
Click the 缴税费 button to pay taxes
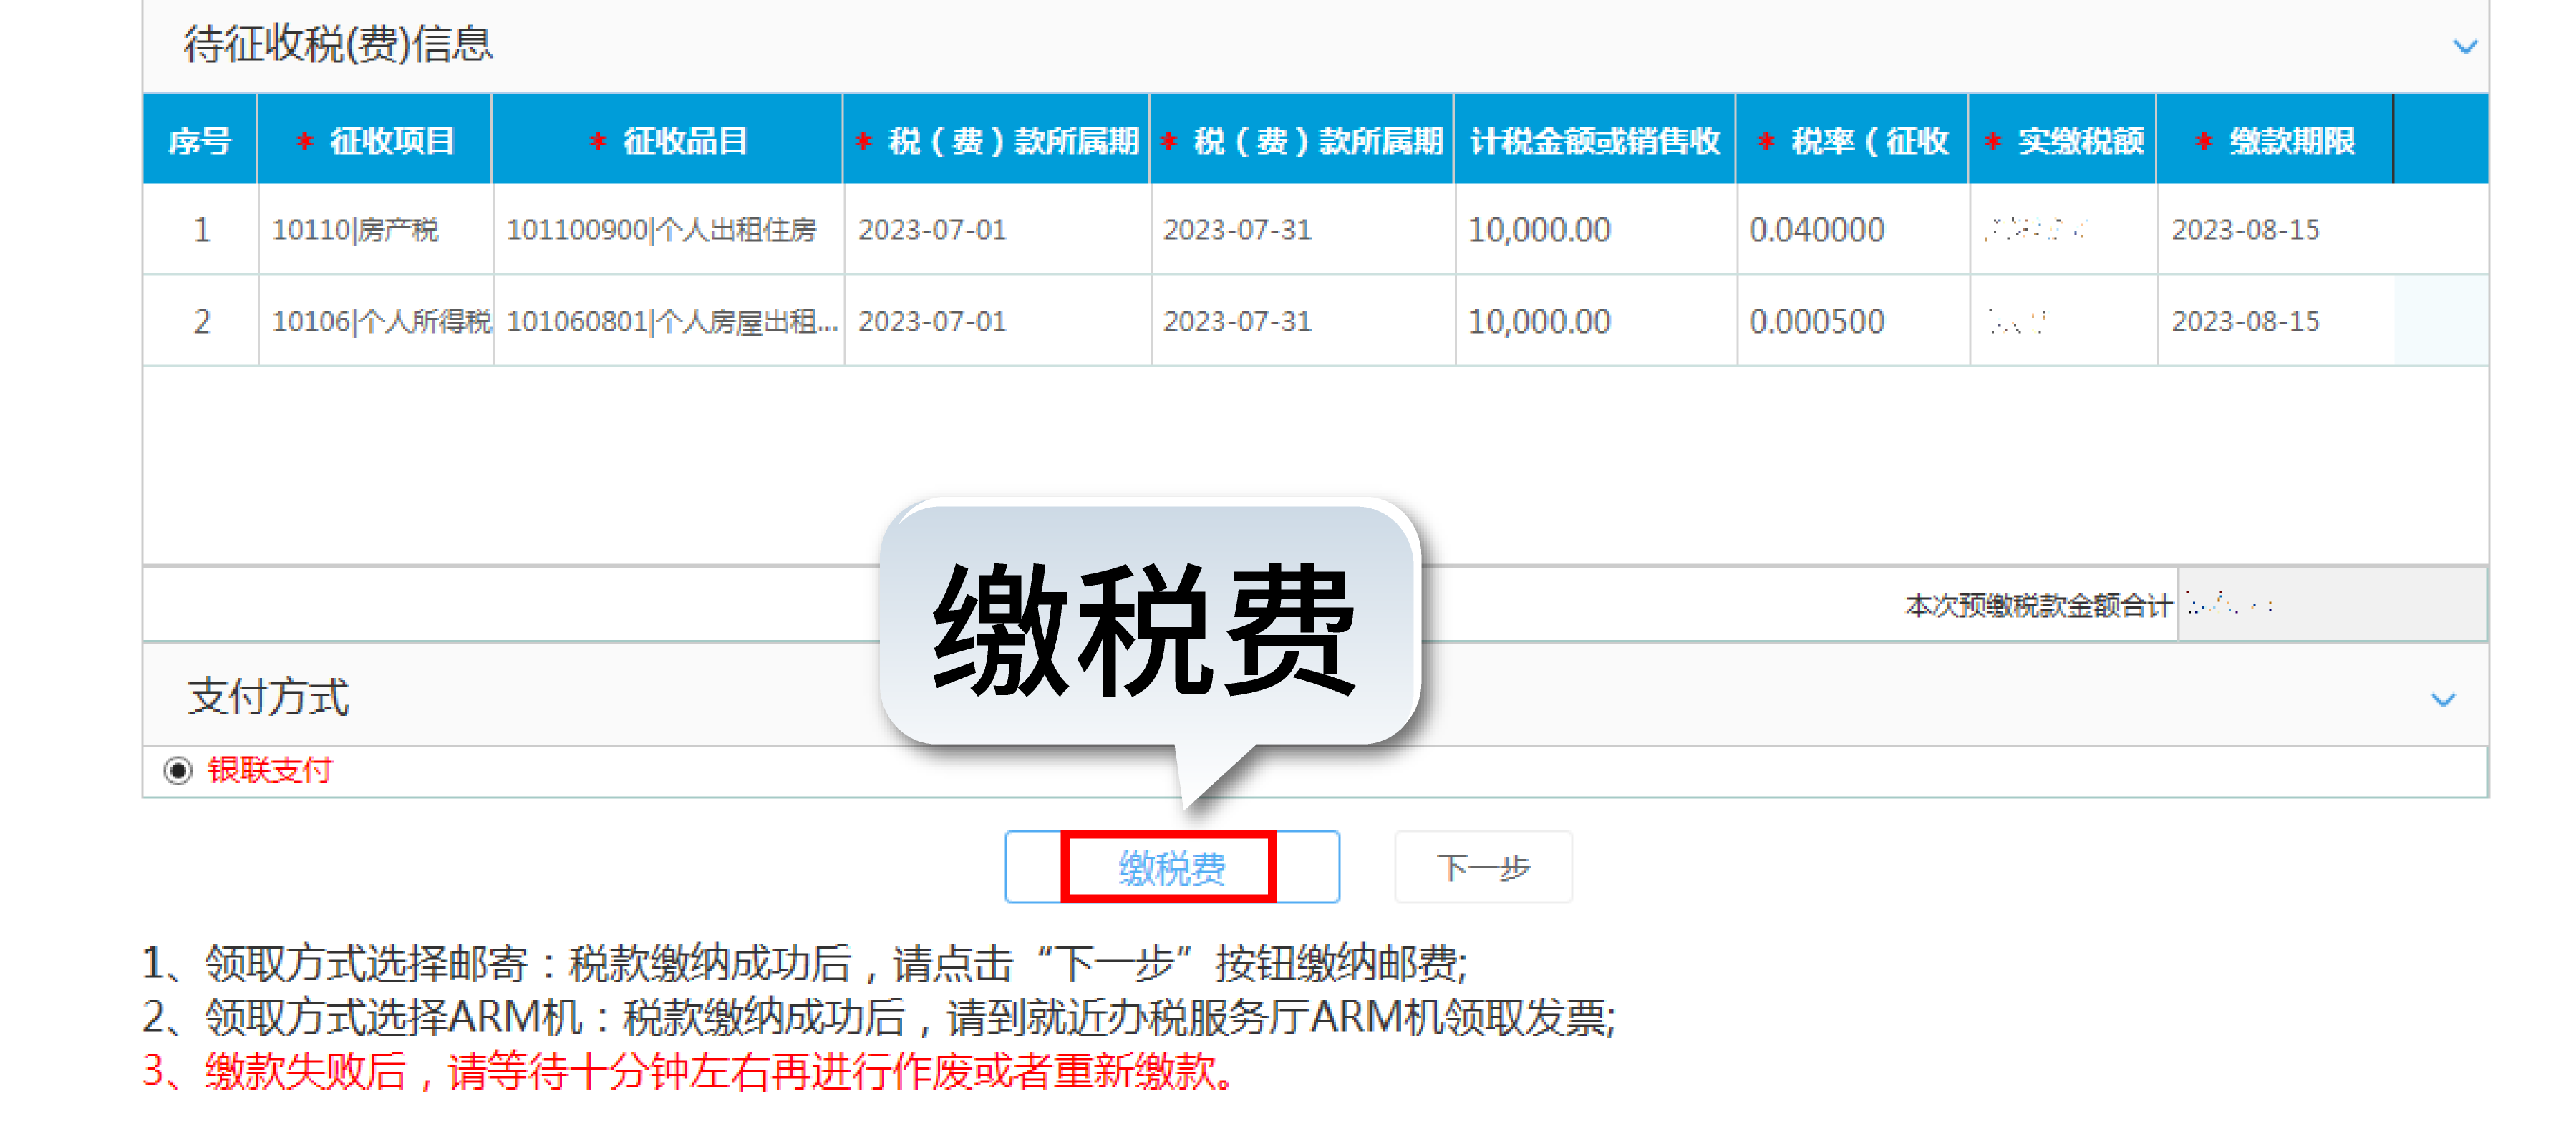tap(1172, 868)
